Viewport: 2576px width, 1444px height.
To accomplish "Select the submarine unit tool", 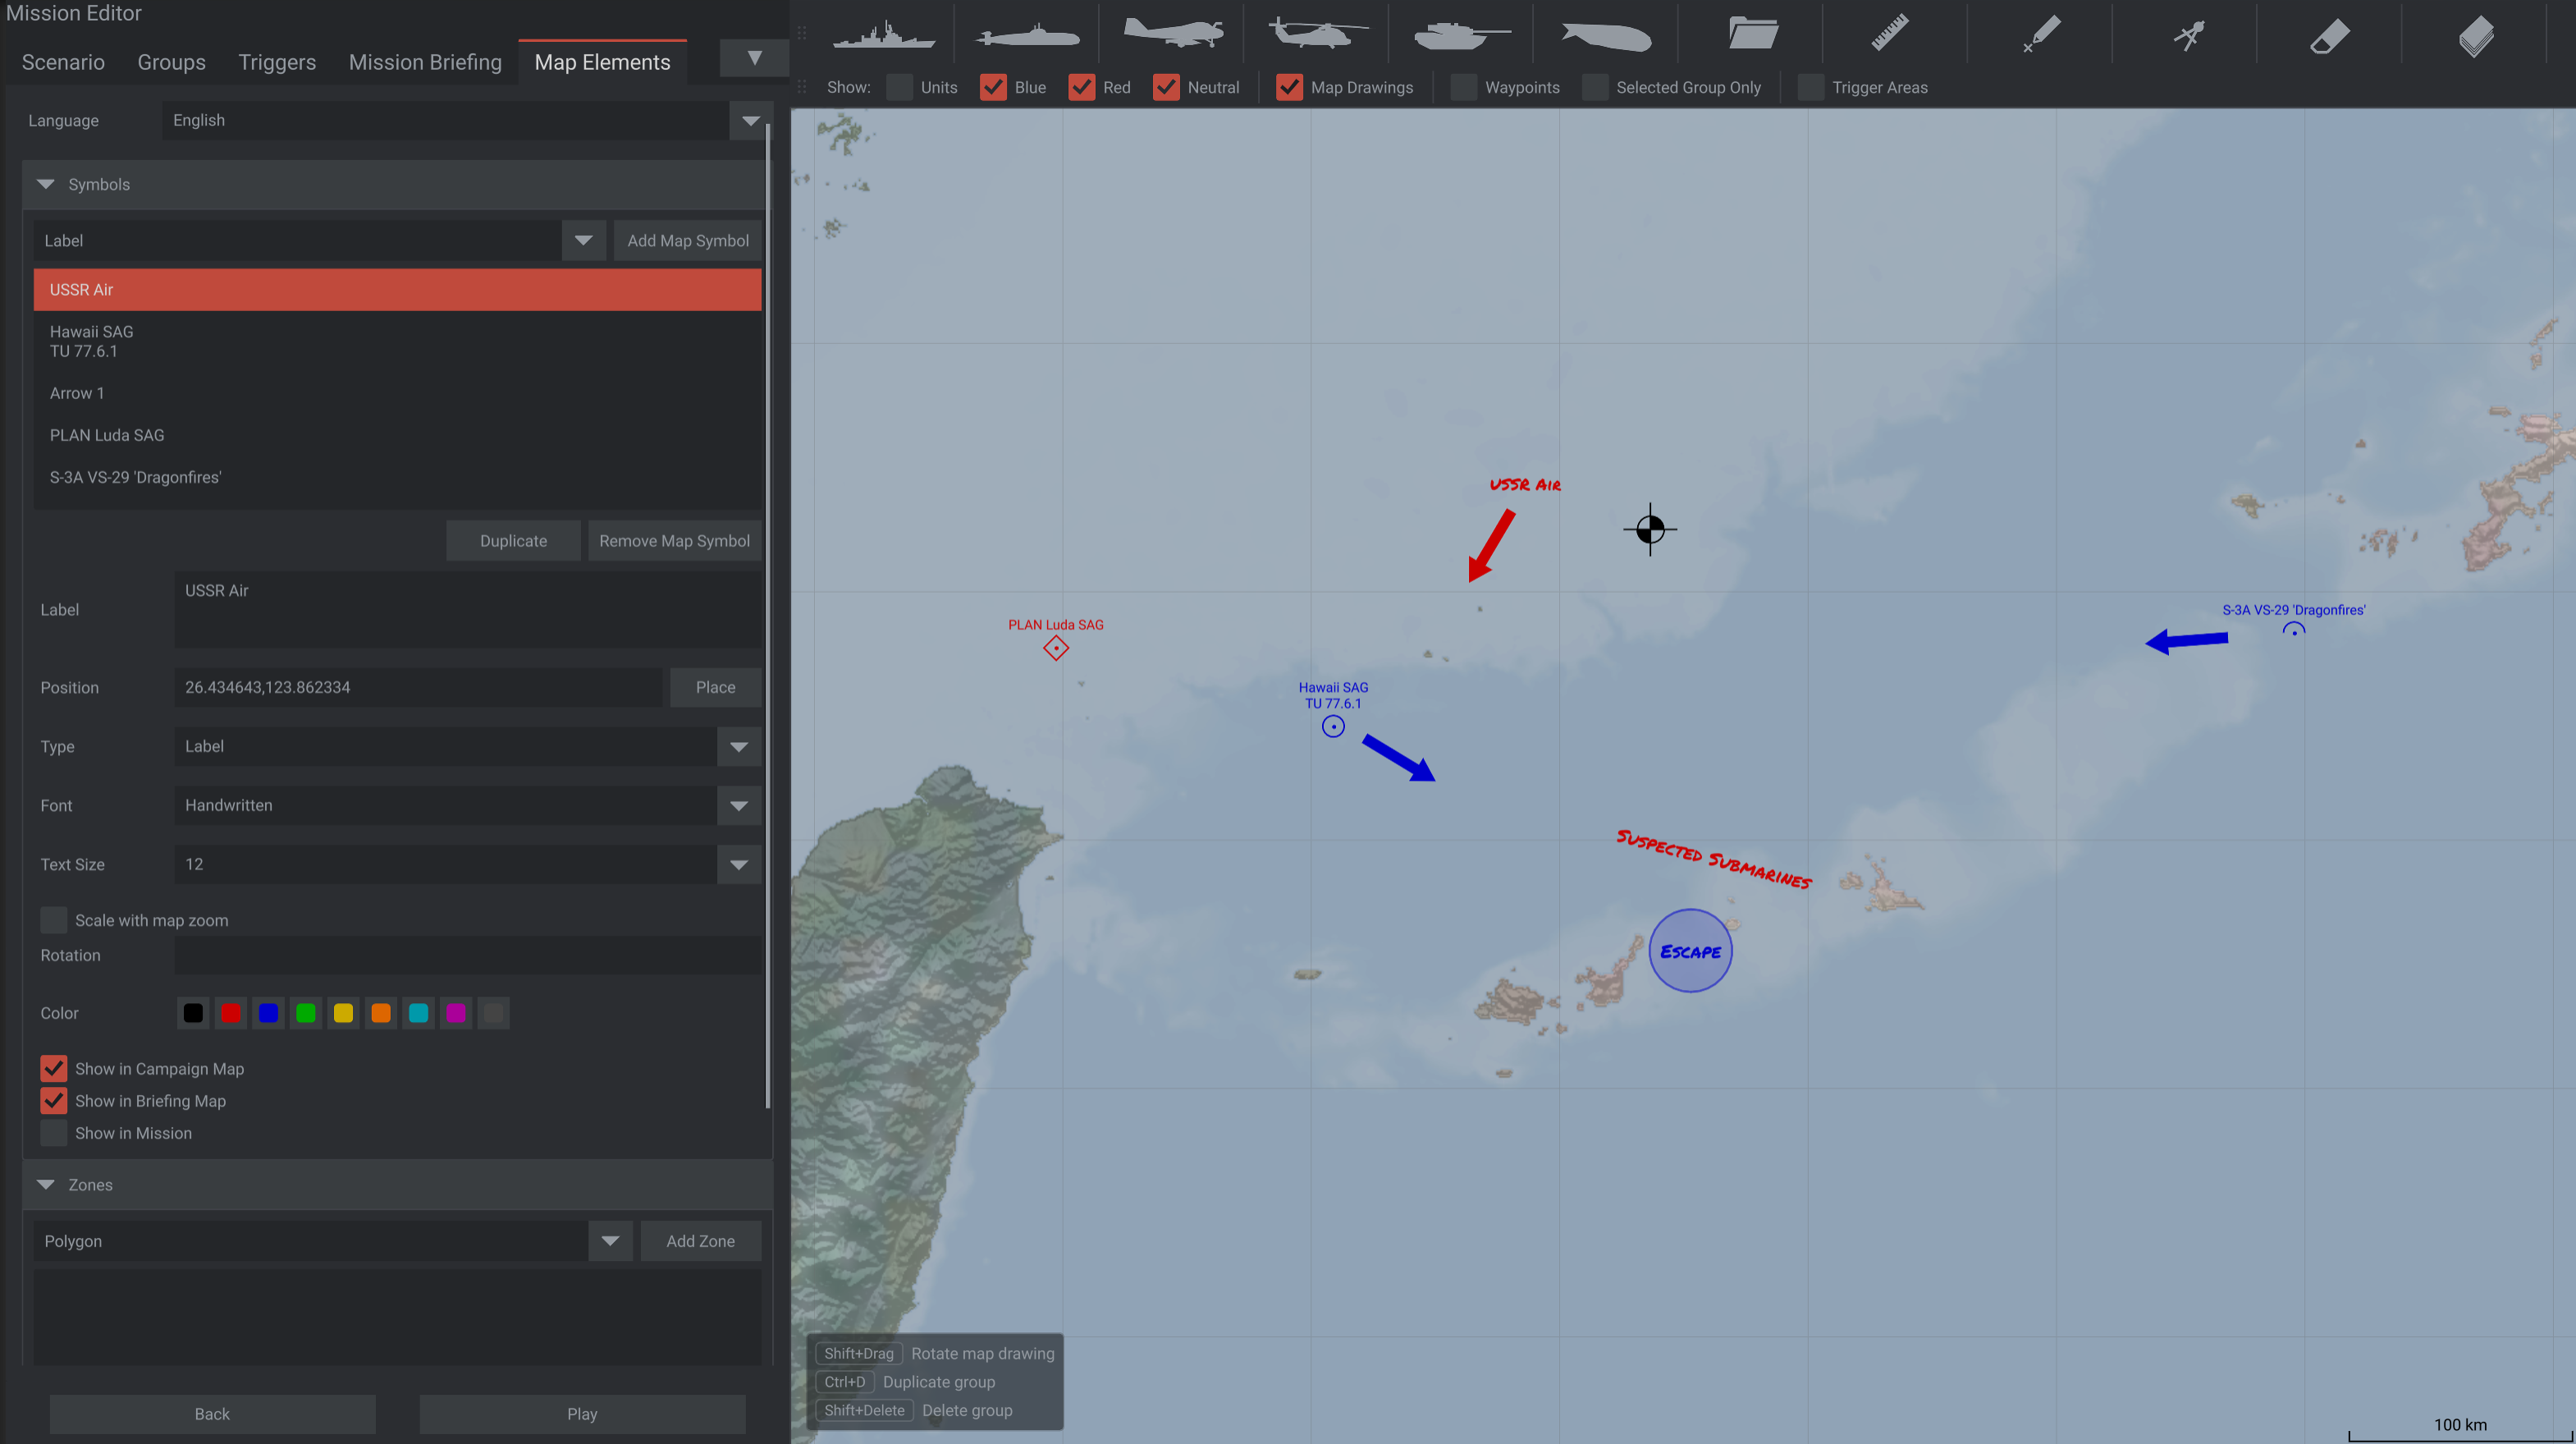I will pos(1027,35).
